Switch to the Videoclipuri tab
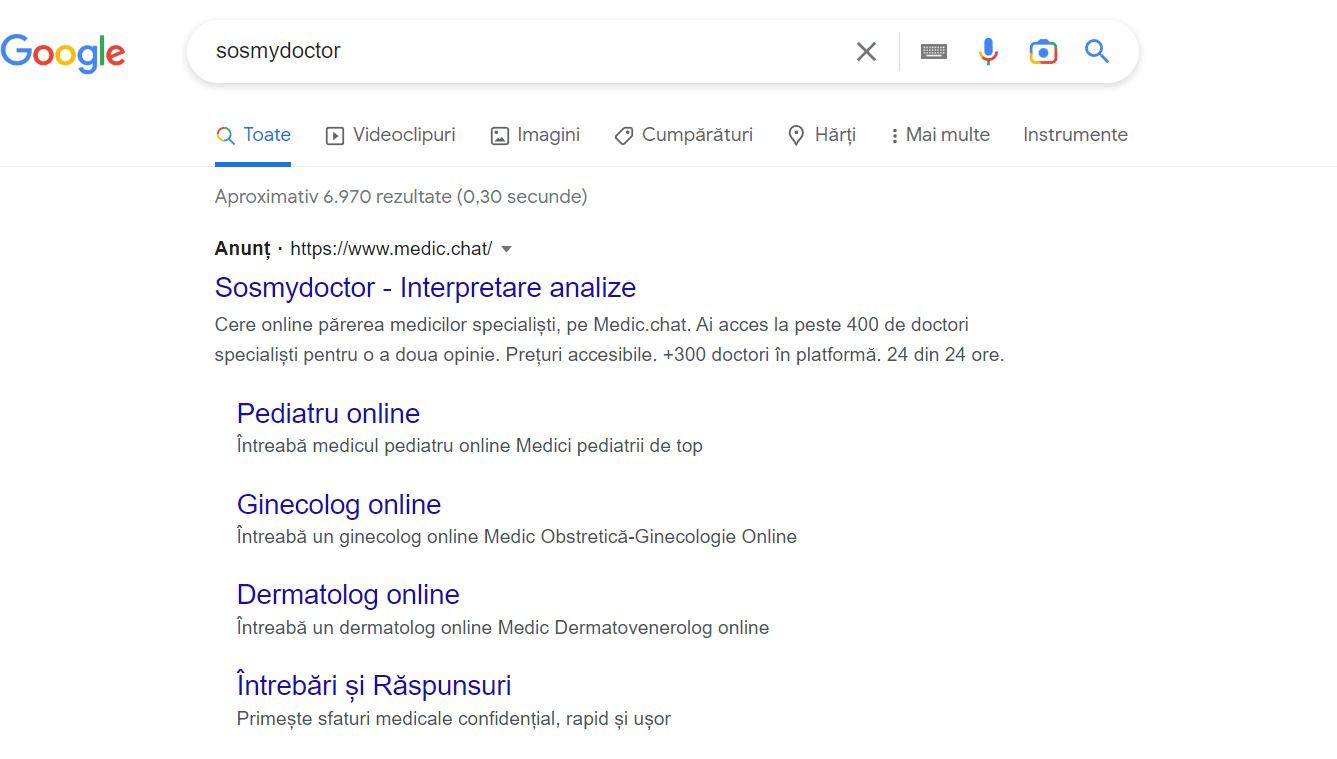The image size is (1337, 759). 391,135
